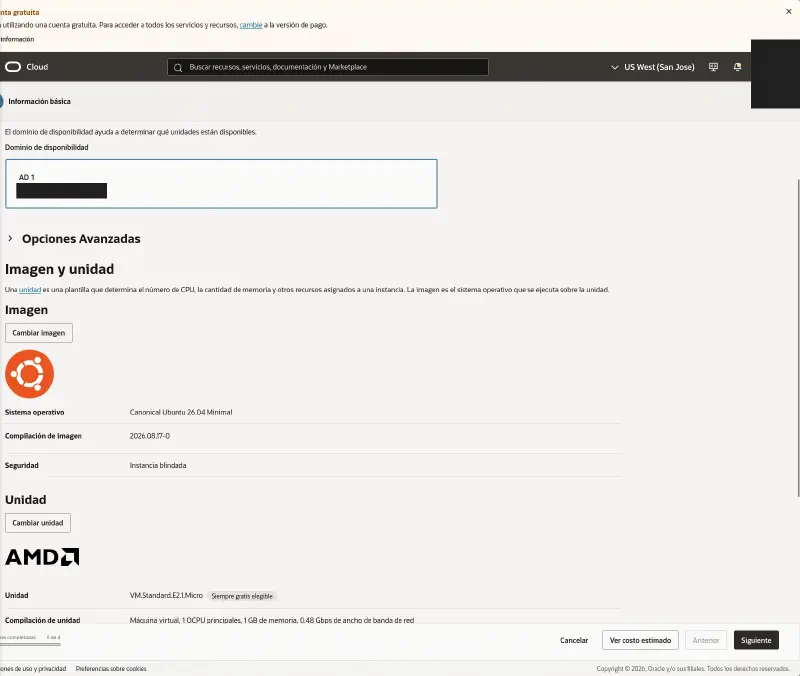Click 'VM.Standard.E2.1.Micro' unit value

pyautogui.click(x=166, y=595)
